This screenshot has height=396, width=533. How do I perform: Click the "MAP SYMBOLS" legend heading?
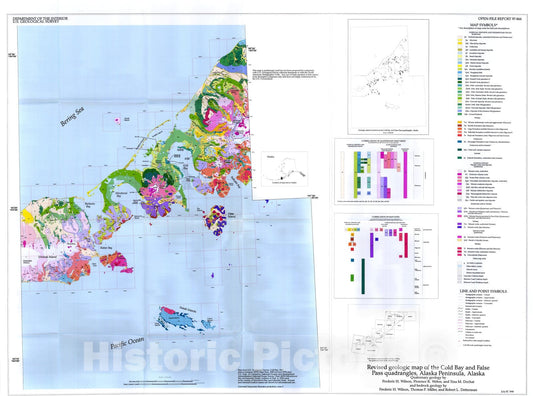pos(484,25)
